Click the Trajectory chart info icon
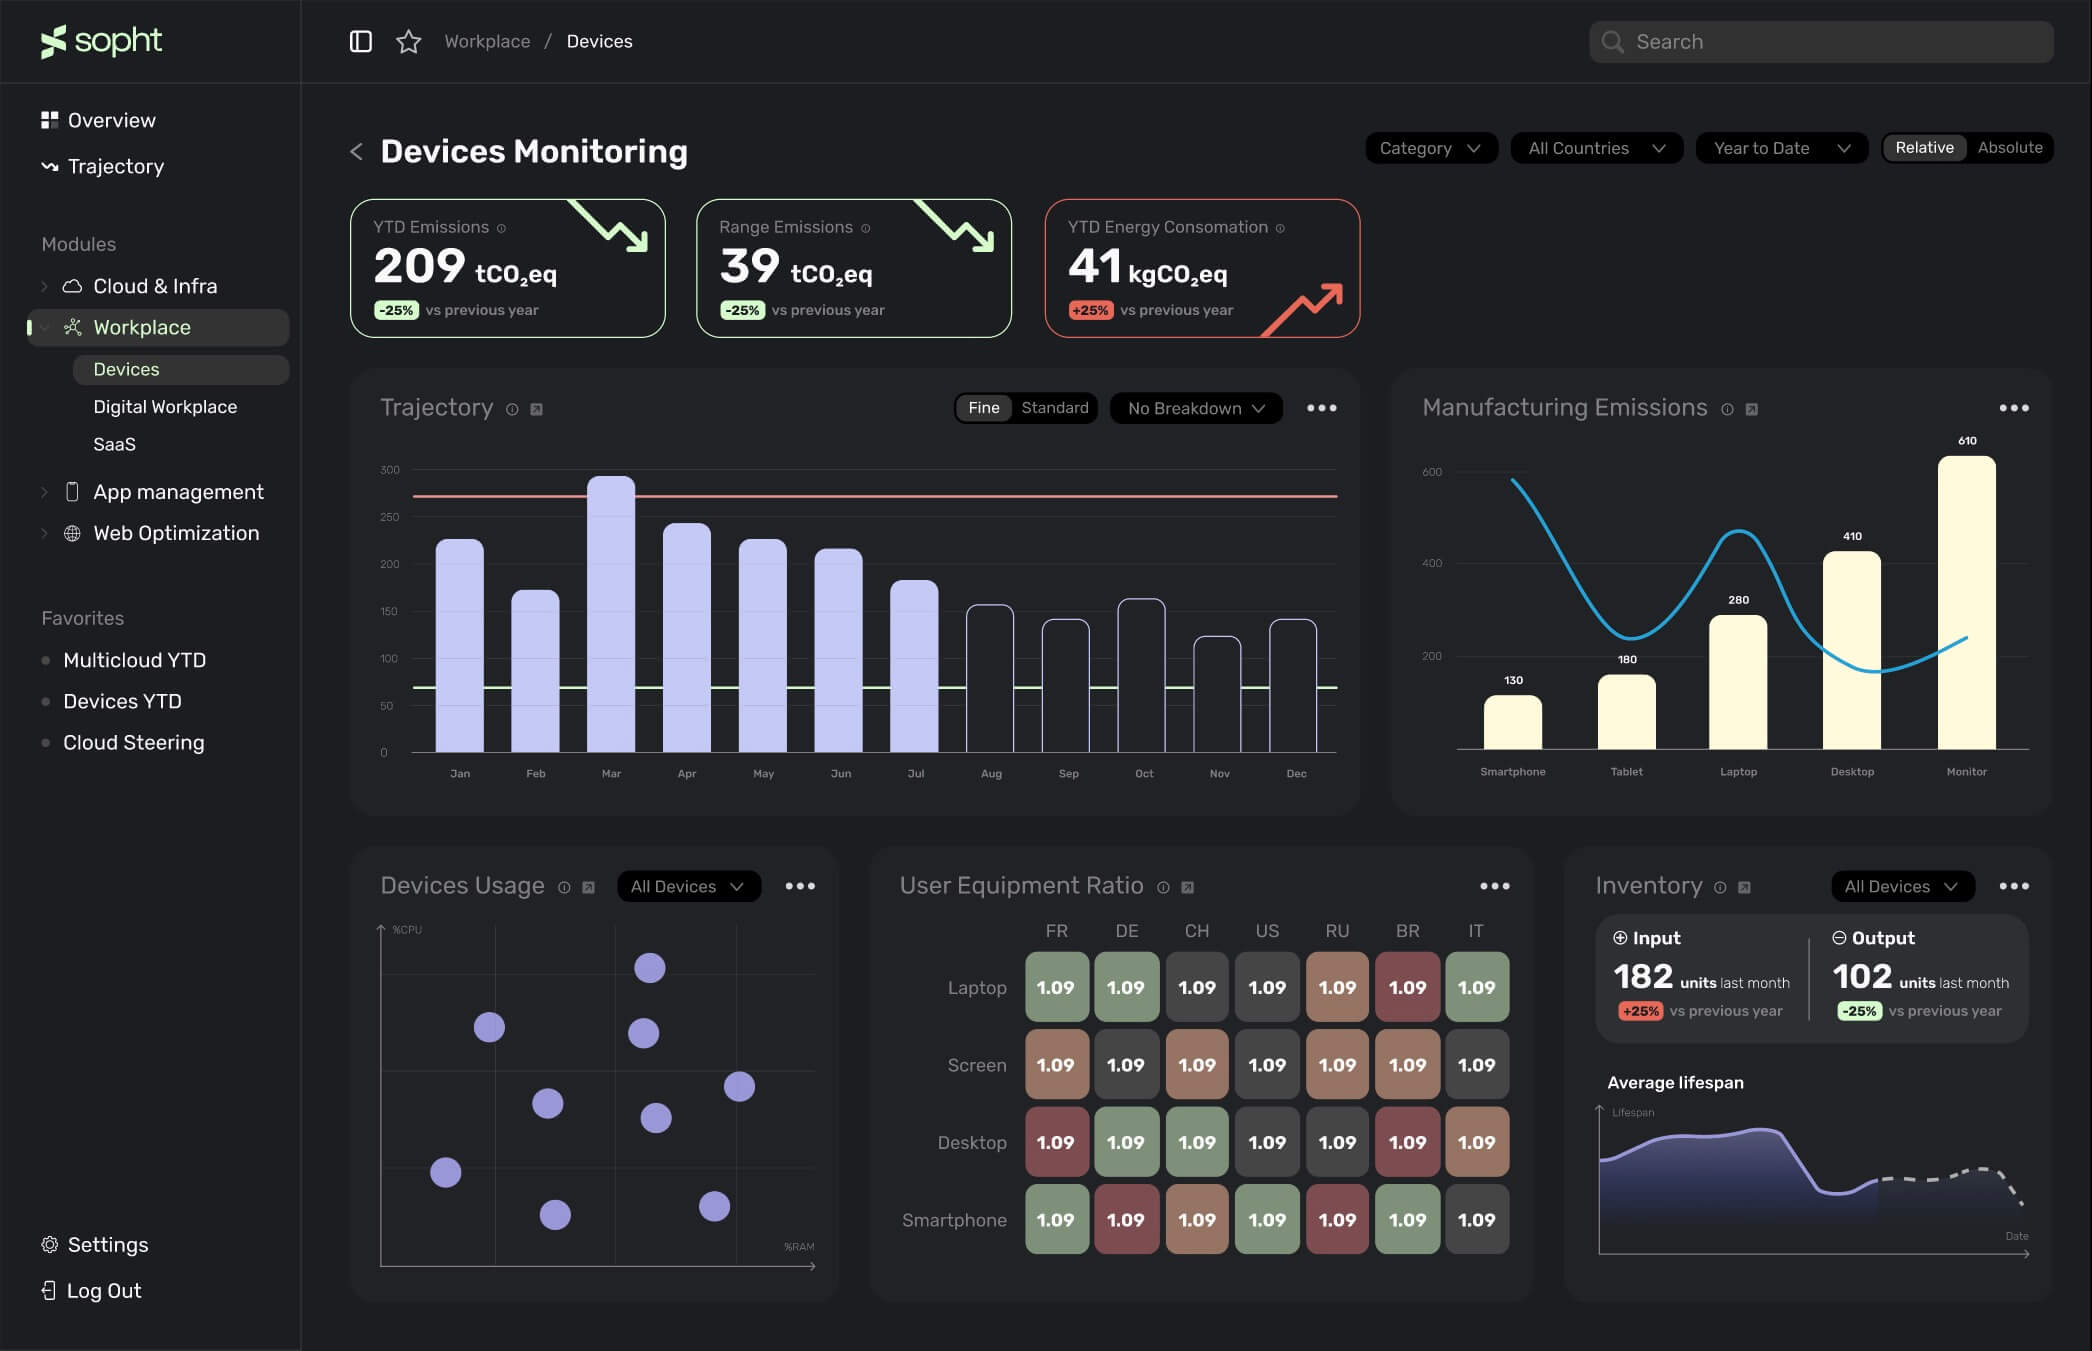Image resolution: width=2092 pixels, height=1351 pixels. tap(512, 409)
